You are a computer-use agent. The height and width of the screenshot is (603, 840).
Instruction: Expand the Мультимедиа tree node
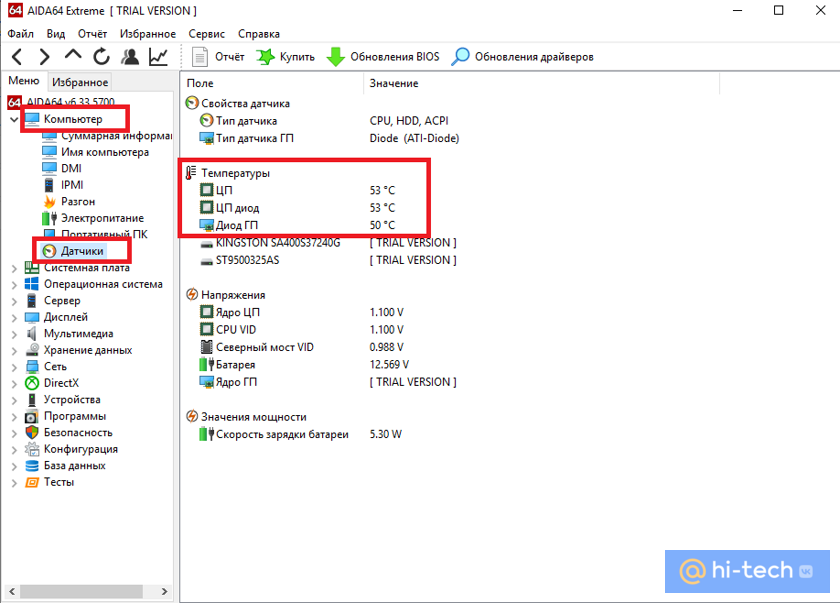pos(14,334)
